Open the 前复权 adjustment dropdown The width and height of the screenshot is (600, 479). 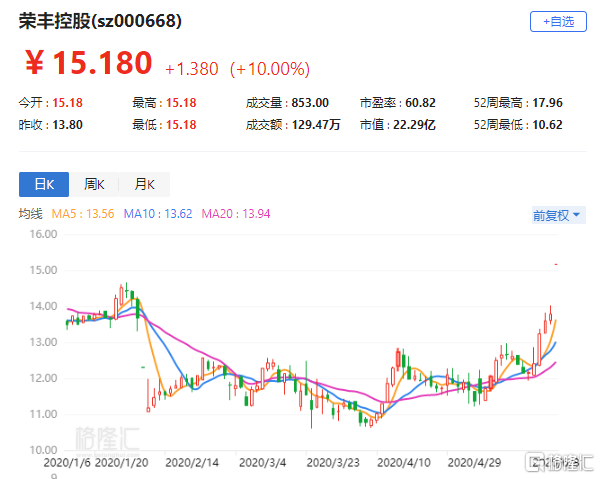coord(558,215)
